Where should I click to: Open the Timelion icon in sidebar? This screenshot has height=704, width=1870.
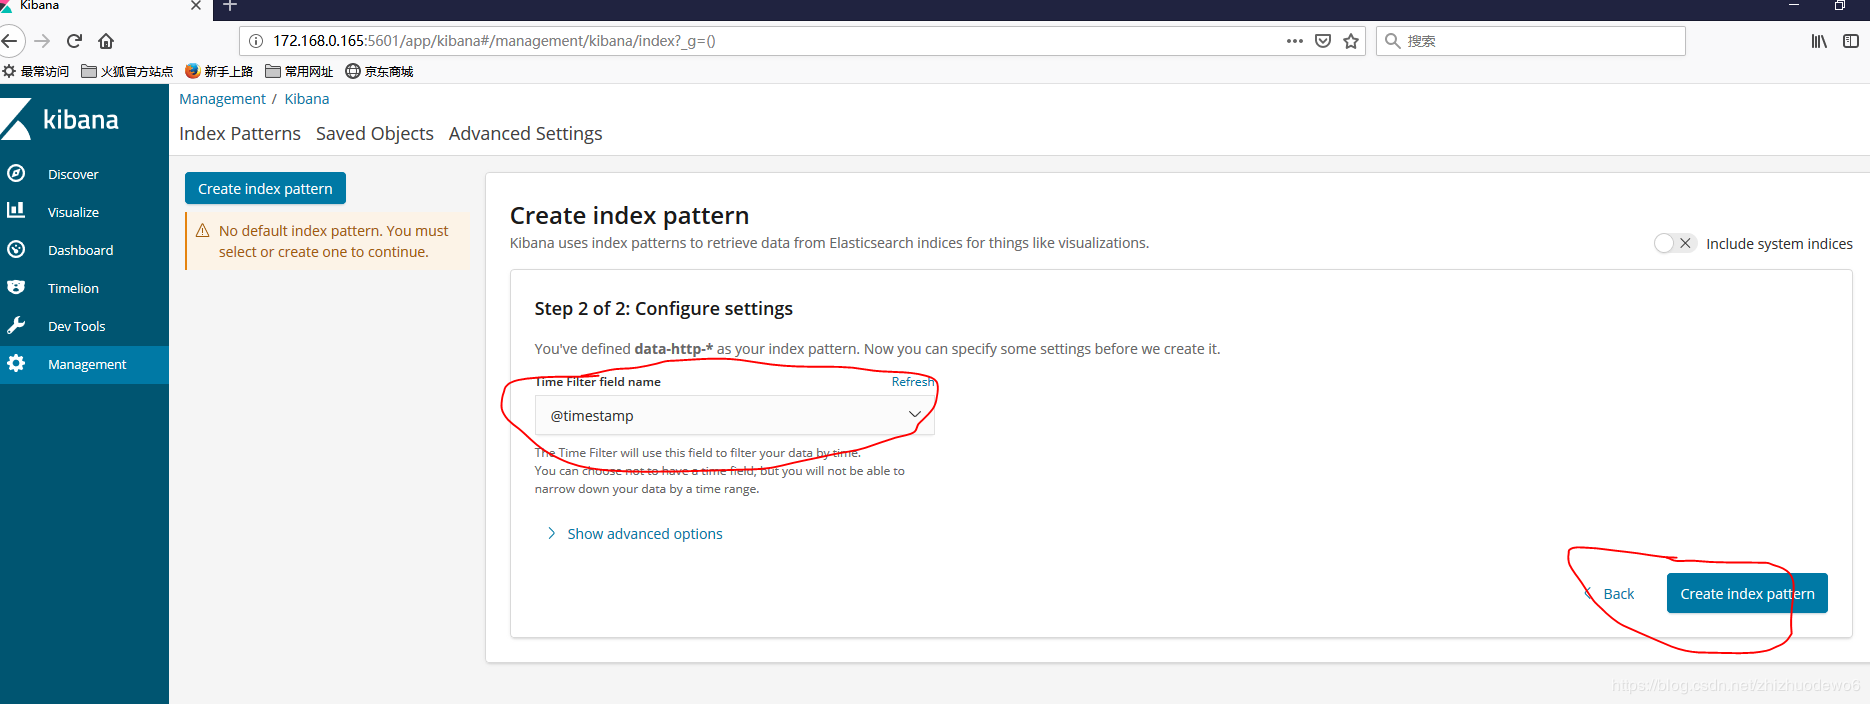(x=16, y=287)
